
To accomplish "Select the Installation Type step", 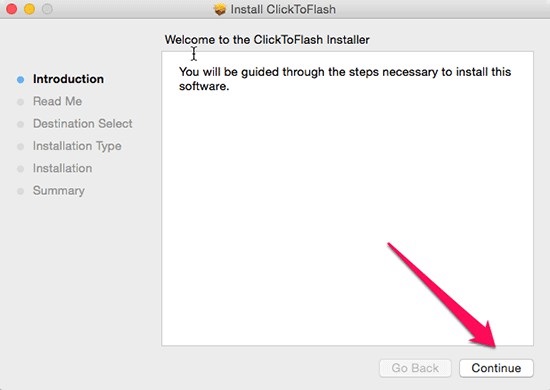I will [x=77, y=146].
